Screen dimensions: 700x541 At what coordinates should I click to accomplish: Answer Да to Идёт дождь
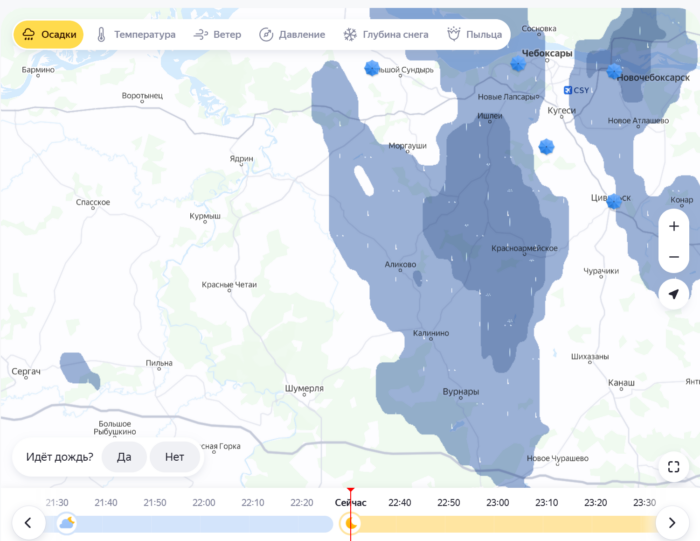pyautogui.click(x=124, y=457)
